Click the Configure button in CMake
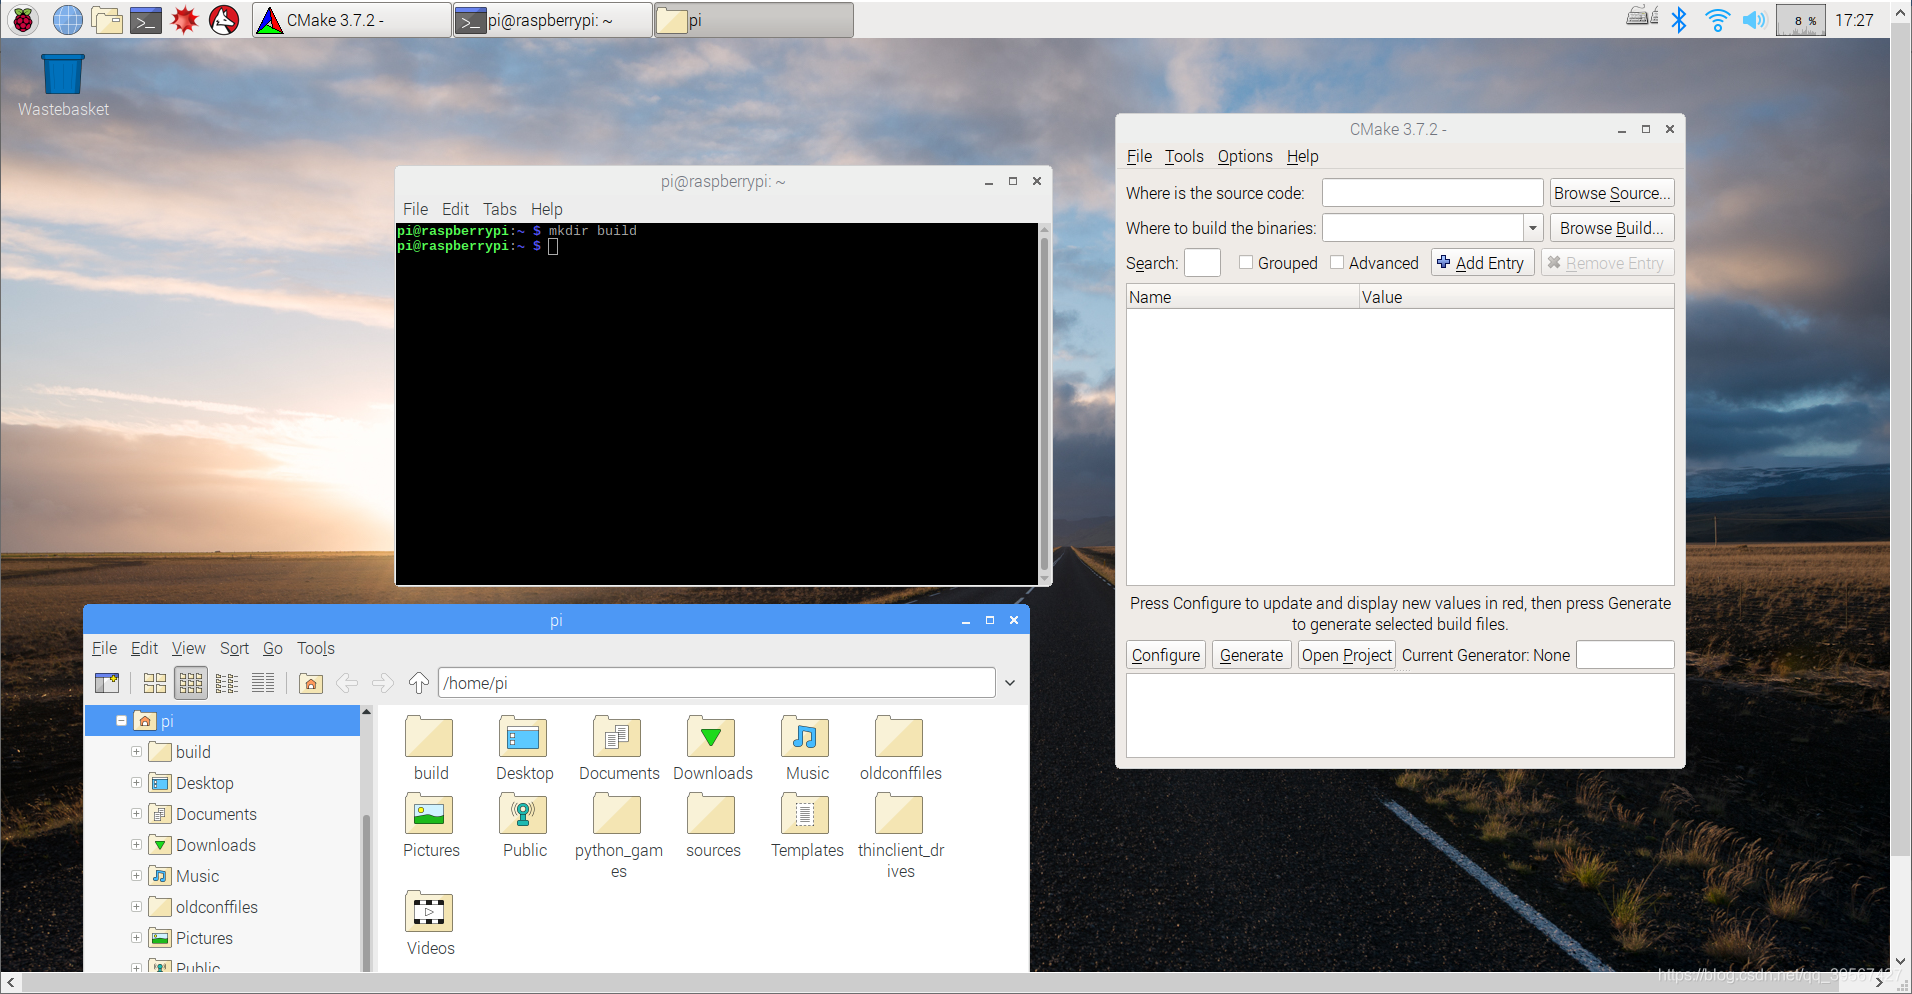This screenshot has width=1912, height=994. 1166,655
